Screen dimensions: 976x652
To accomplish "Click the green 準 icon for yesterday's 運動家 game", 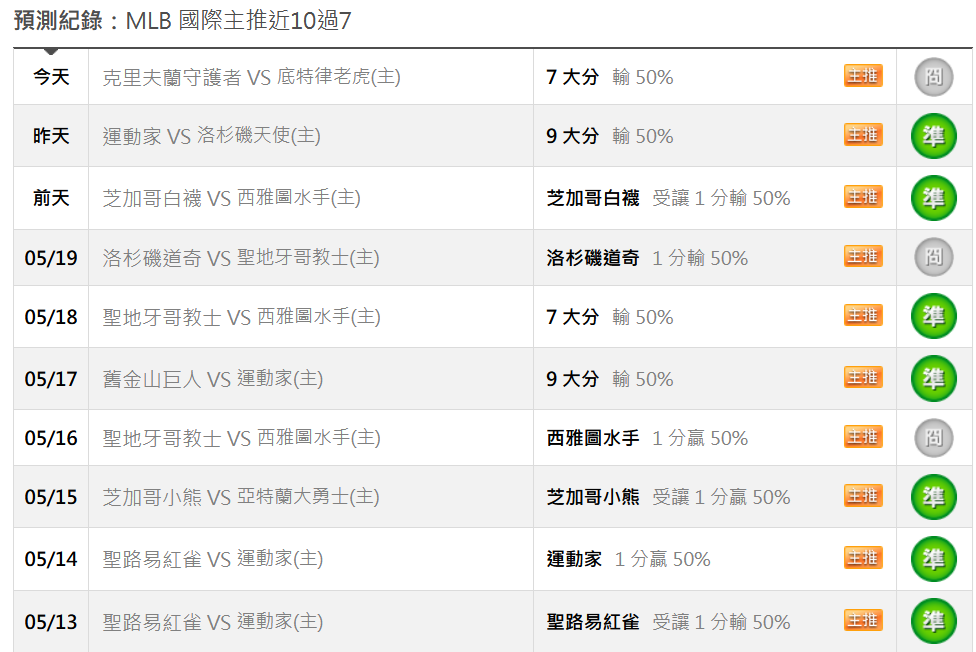I will [933, 136].
